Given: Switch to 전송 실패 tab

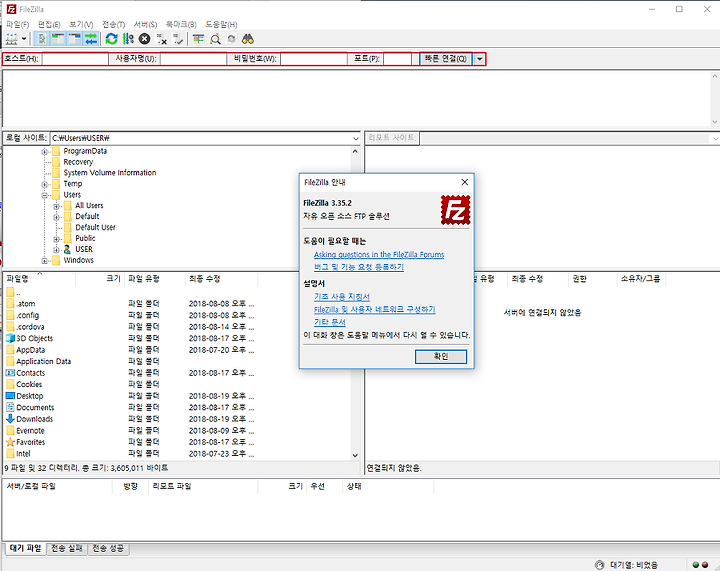Looking at the screenshot, I should (67, 548).
